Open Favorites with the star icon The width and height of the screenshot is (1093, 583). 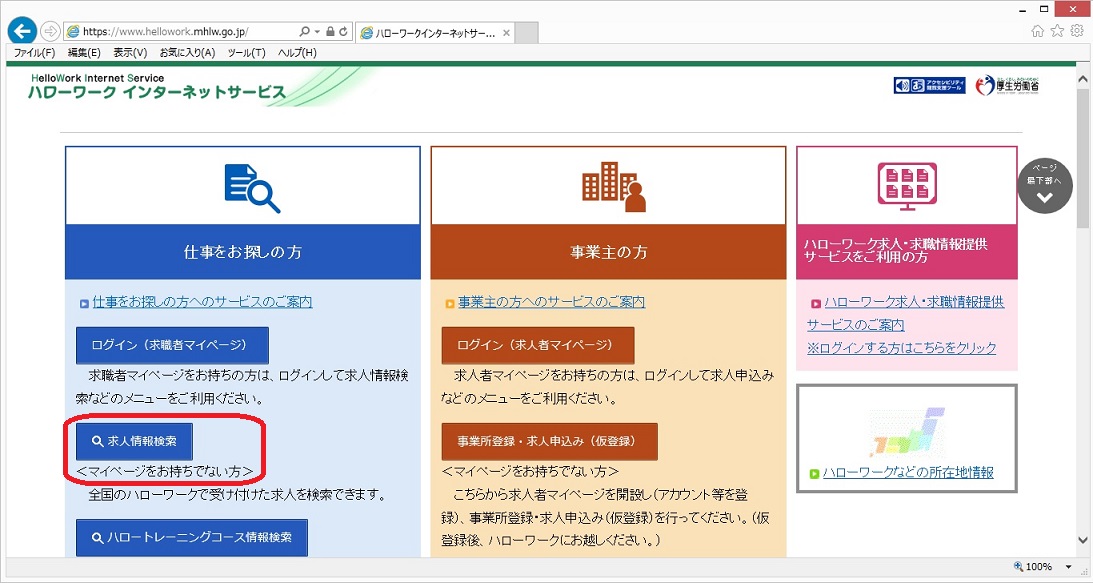point(1057,31)
